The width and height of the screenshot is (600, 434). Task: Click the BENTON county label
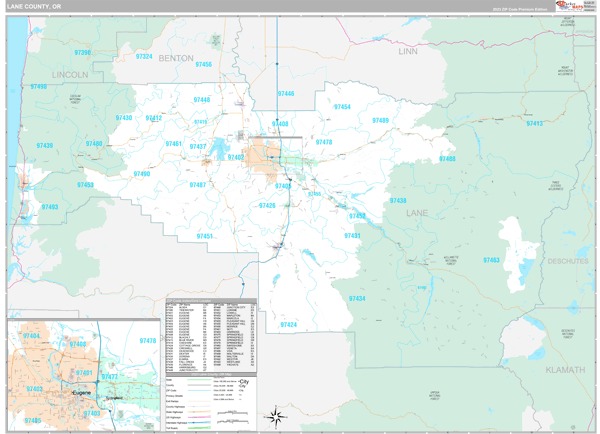(x=176, y=58)
